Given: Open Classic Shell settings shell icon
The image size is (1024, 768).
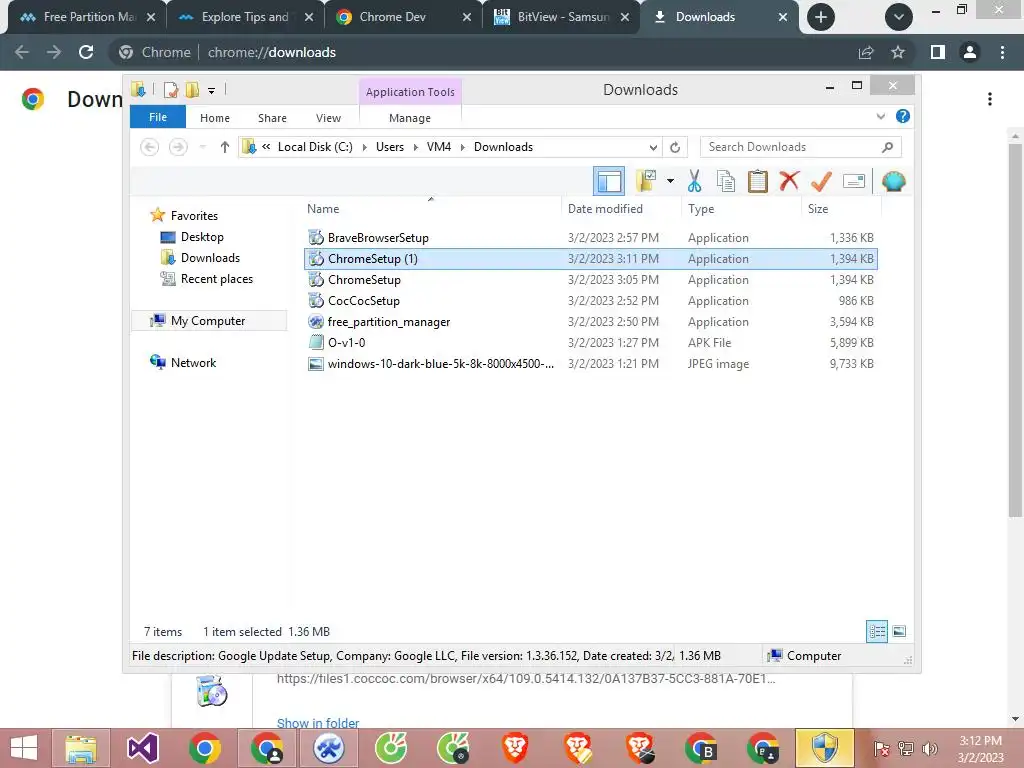Looking at the screenshot, I should (893, 181).
